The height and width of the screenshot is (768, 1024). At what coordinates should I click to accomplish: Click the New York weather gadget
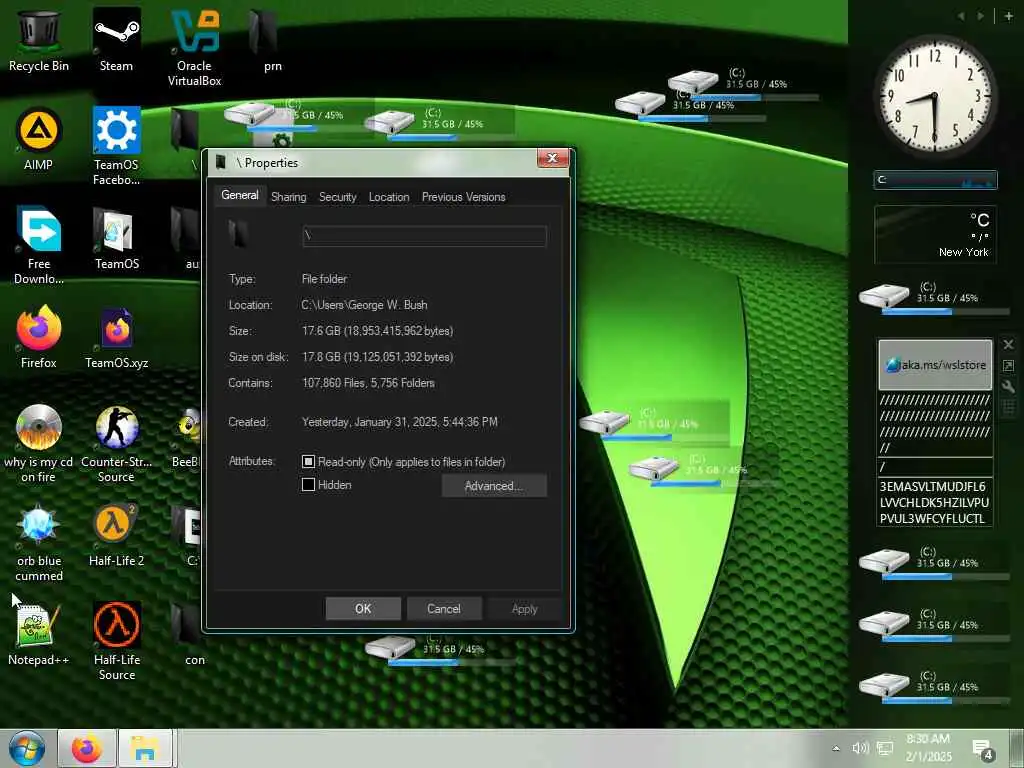[935, 234]
